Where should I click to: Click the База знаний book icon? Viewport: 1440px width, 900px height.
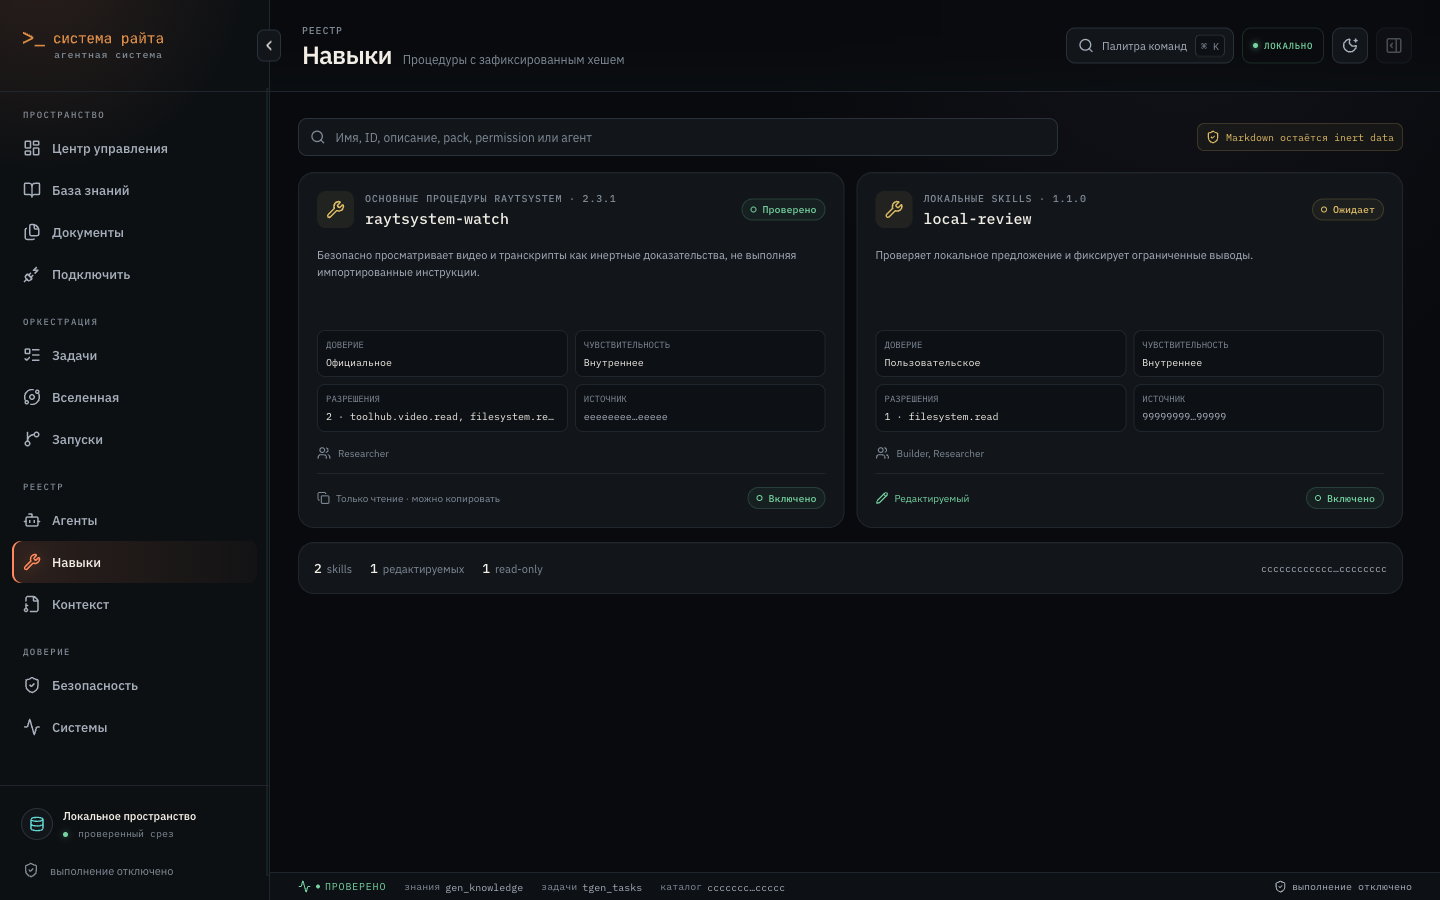[x=32, y=190]
